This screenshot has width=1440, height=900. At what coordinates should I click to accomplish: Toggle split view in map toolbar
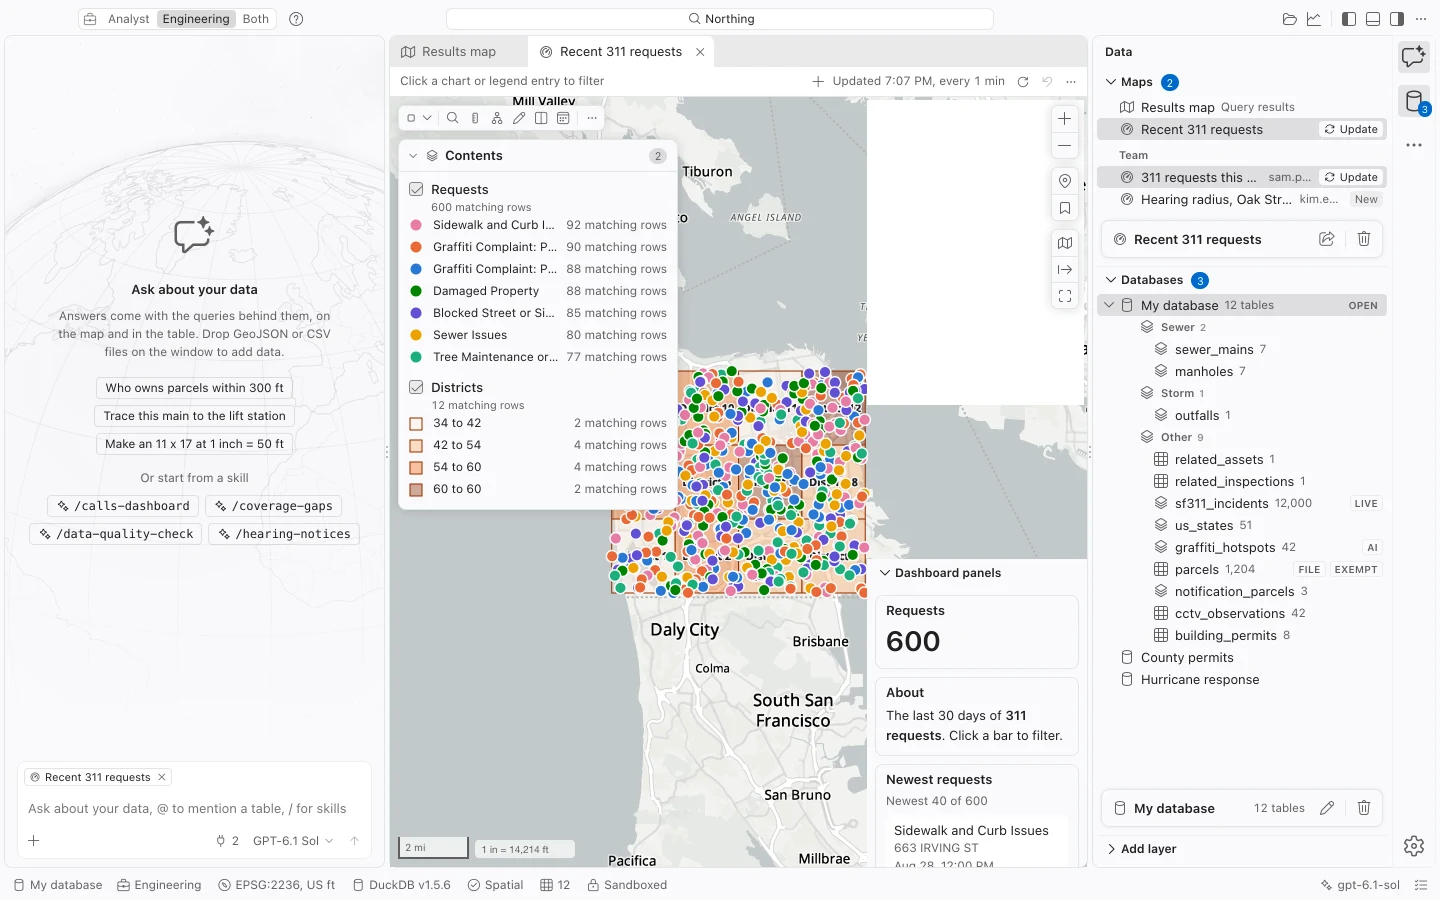point(541,118)
